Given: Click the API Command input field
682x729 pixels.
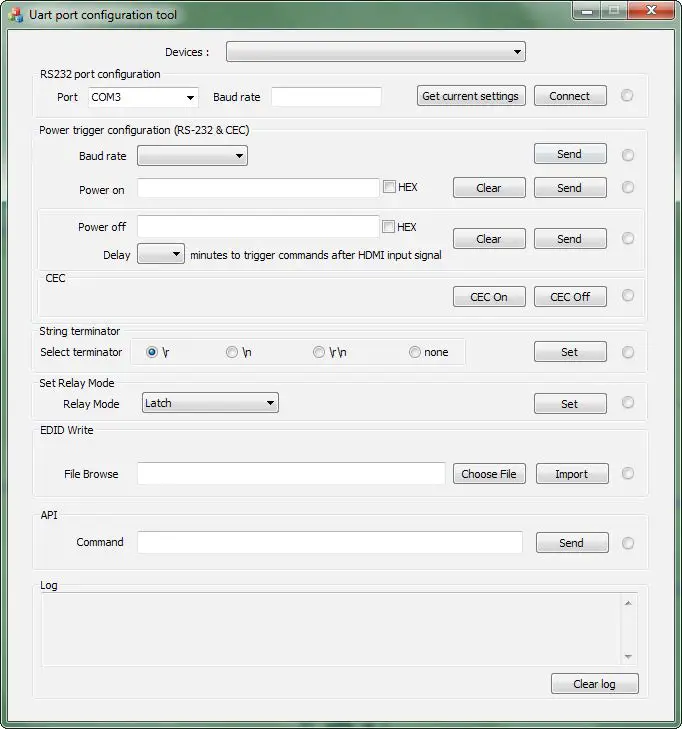Looking at the screenshot, I should coord(330,543).
